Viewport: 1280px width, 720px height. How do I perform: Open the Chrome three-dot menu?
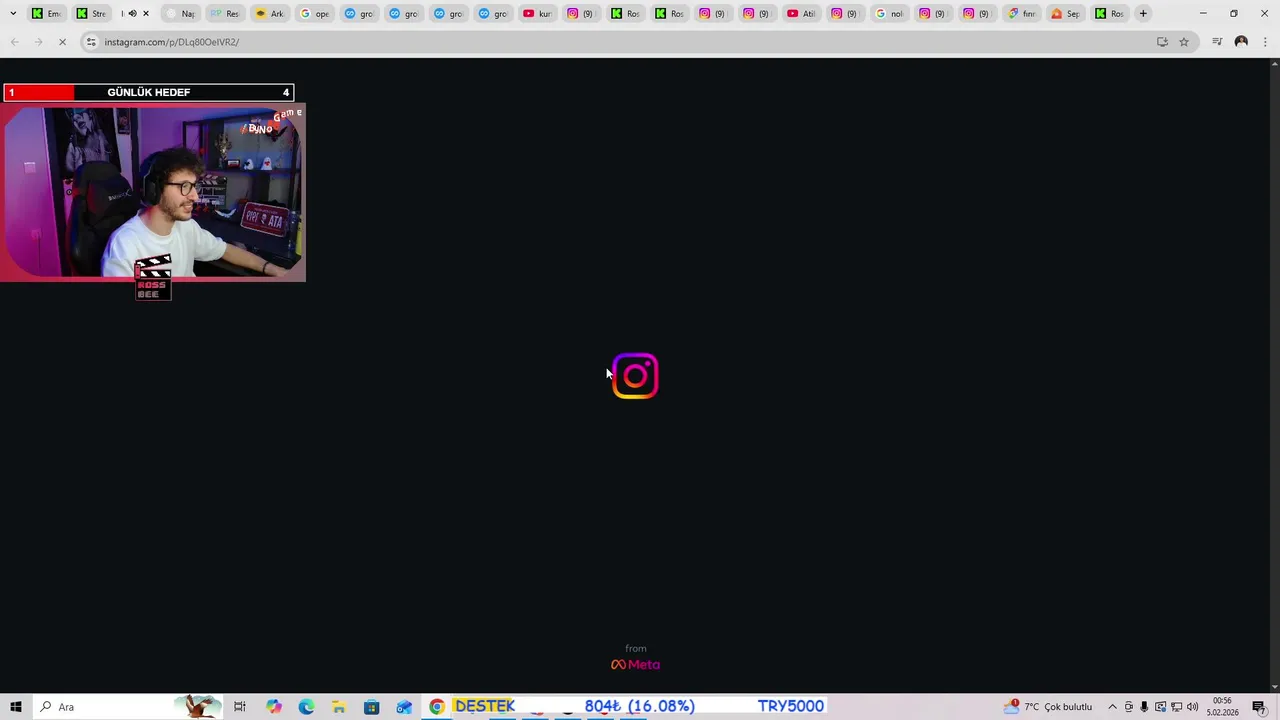point(1265,42)
